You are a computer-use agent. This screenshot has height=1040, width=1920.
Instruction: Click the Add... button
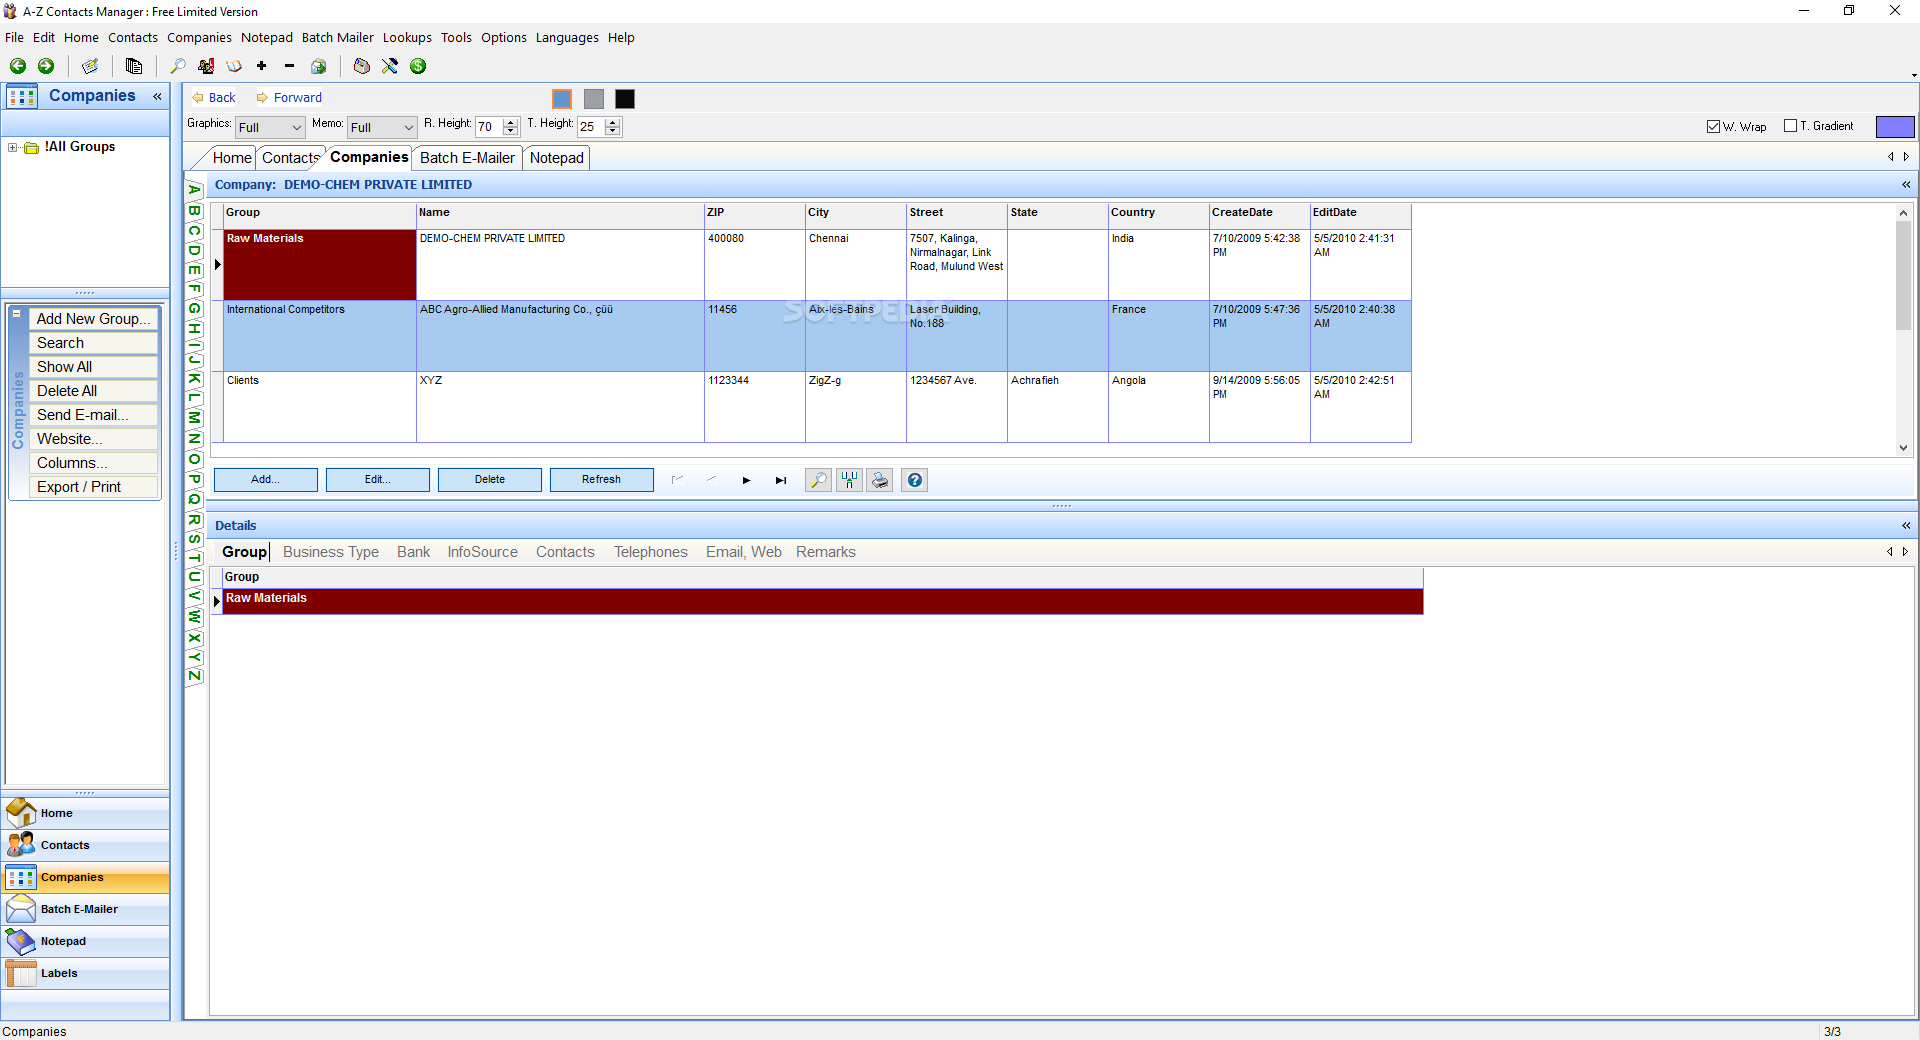266,480
